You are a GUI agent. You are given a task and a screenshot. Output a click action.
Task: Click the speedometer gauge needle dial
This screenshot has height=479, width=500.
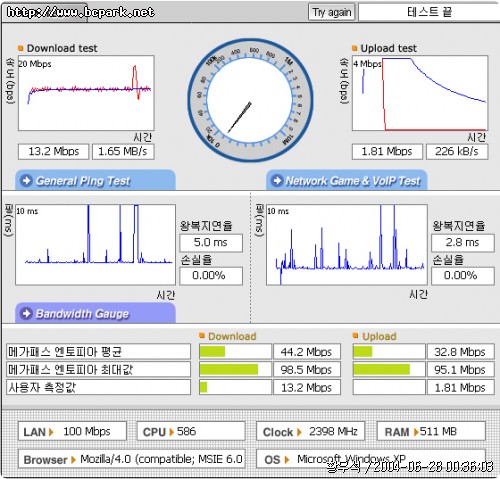[250, 100]
